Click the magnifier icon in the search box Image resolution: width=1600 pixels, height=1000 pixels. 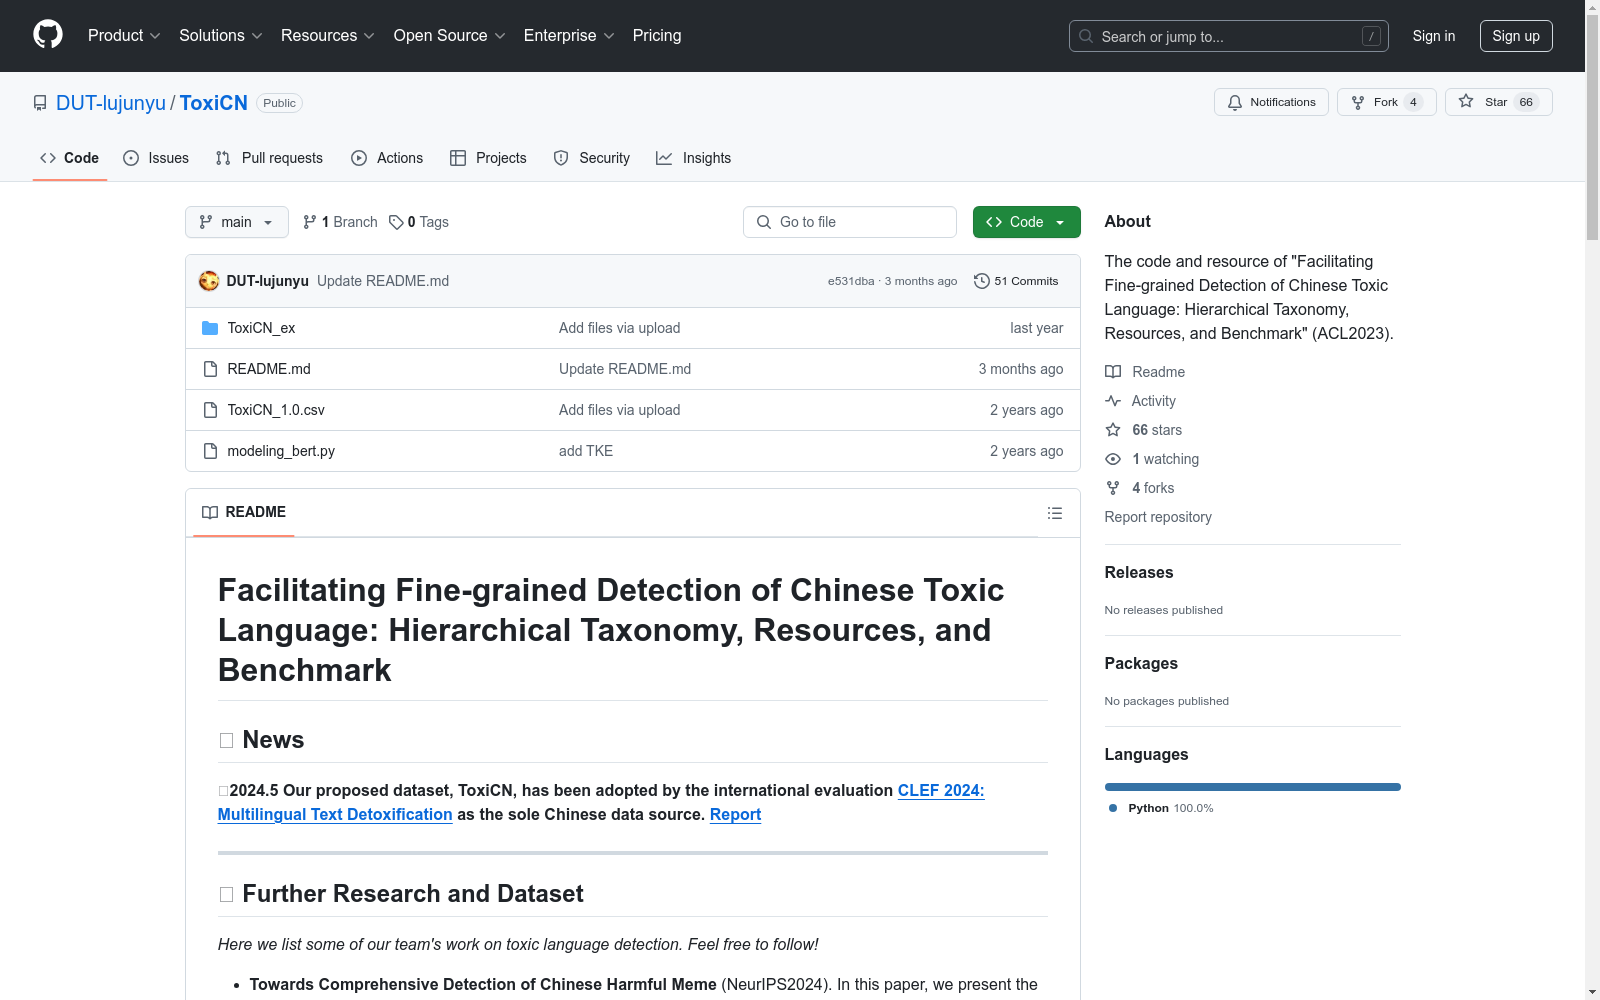pyautogui.click(x=1086, y=36)
